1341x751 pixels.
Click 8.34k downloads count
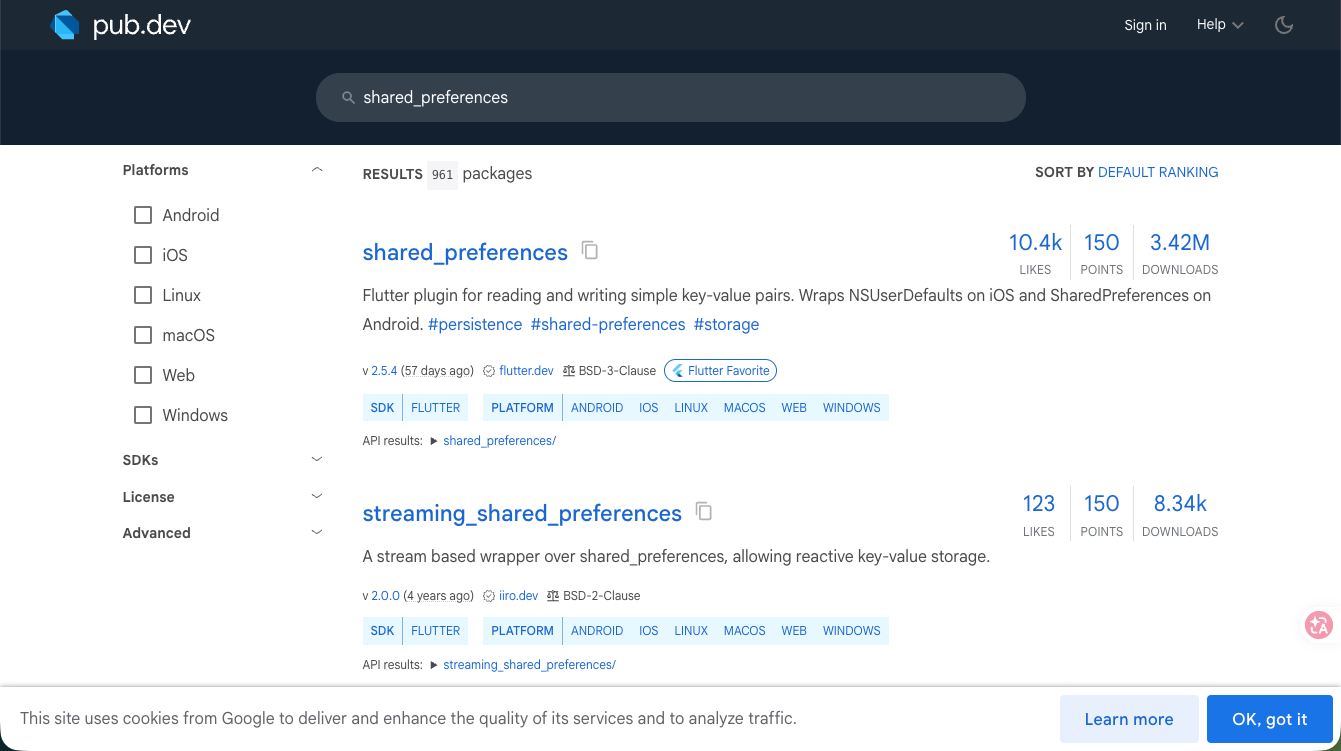tap(1180, 504)
